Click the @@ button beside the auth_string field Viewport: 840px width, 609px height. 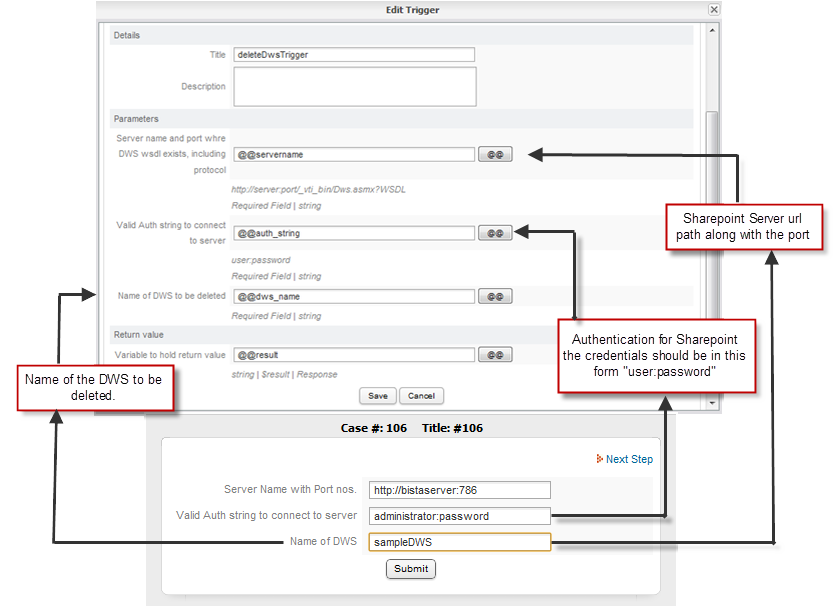[x=495, y=233]
